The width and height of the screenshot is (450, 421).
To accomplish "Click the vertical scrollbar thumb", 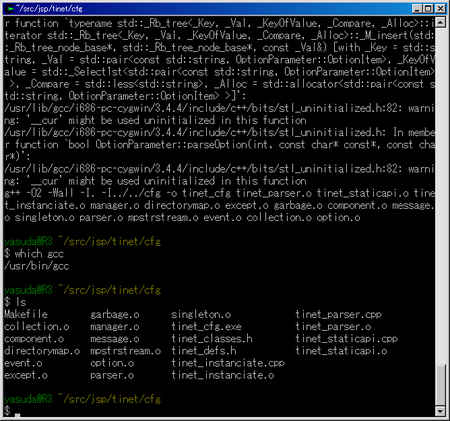I will [441, 385].
